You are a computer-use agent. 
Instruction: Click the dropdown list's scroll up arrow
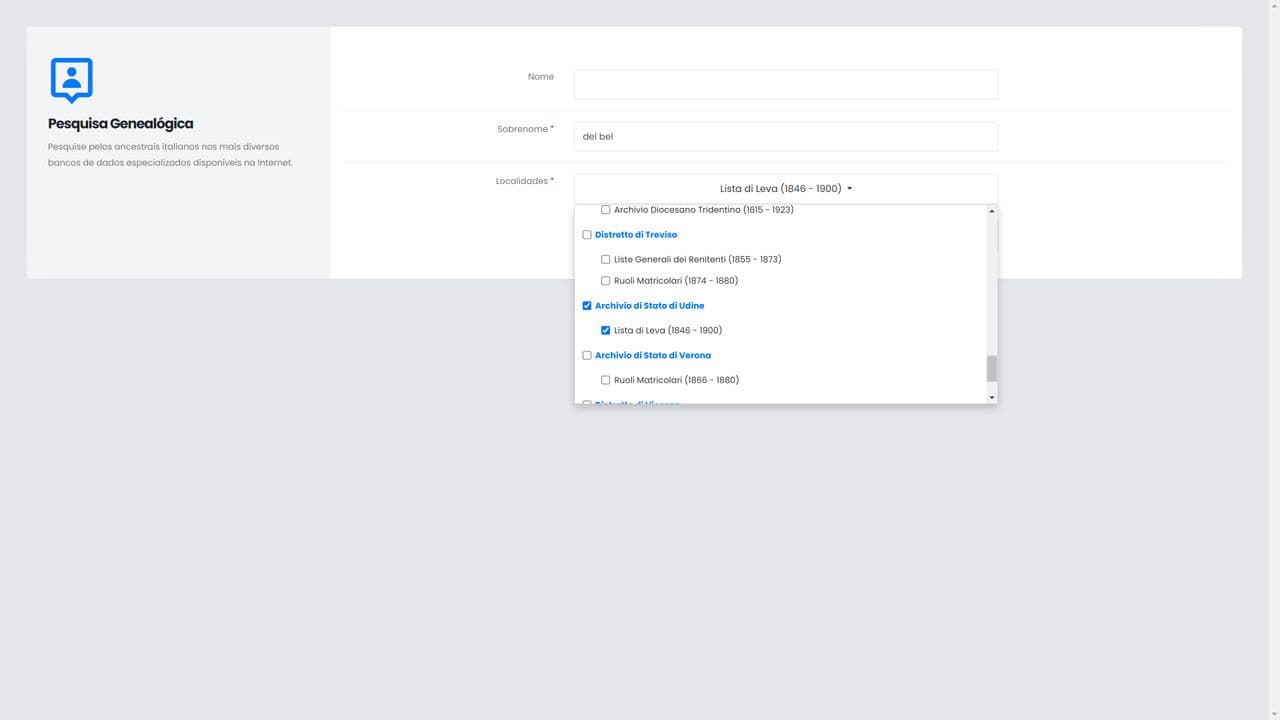[x=991, y=211]
